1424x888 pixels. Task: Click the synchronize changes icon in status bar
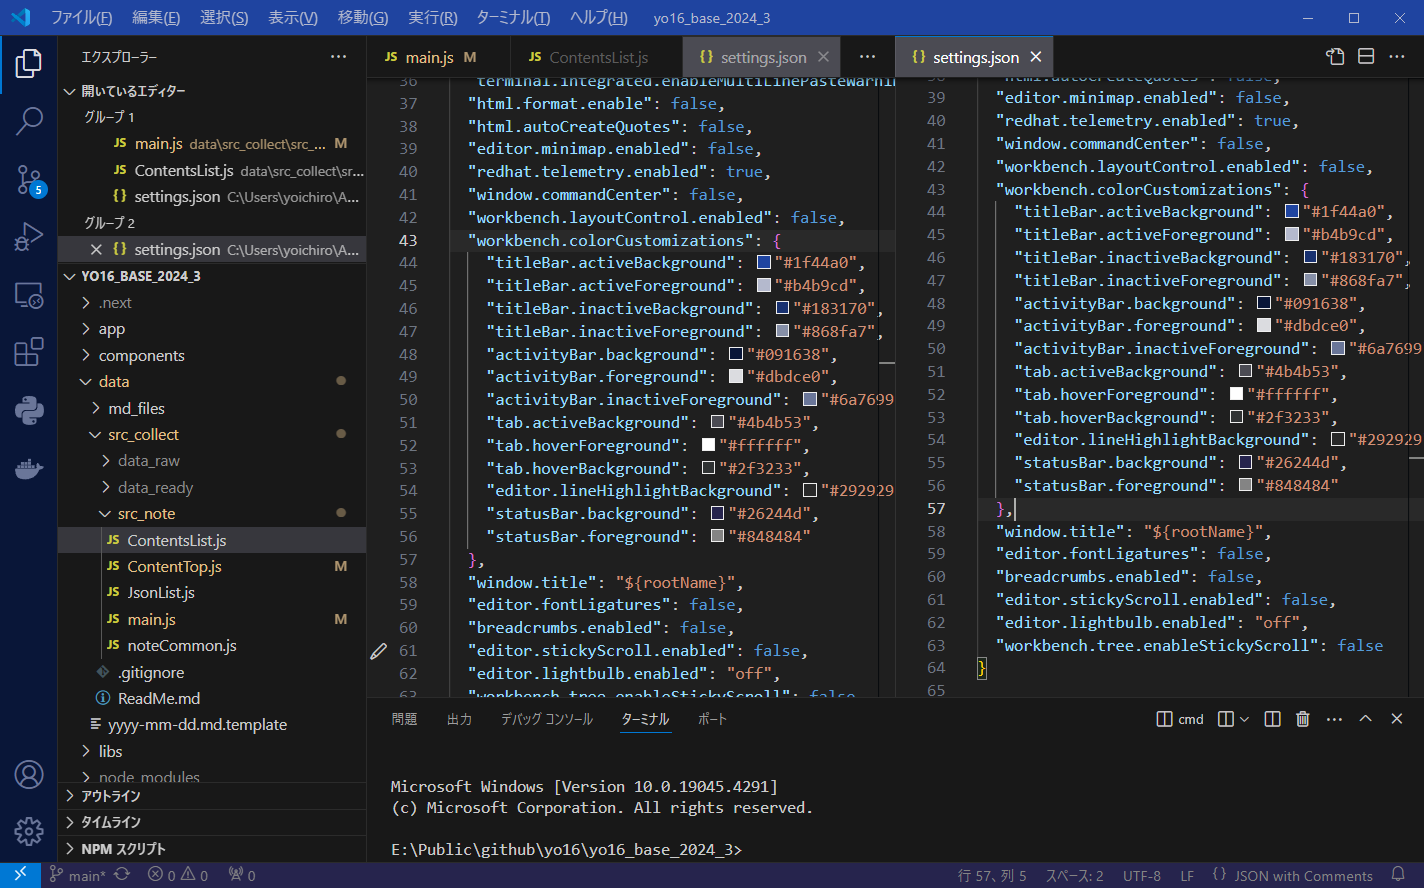click(x=122, y=875)
